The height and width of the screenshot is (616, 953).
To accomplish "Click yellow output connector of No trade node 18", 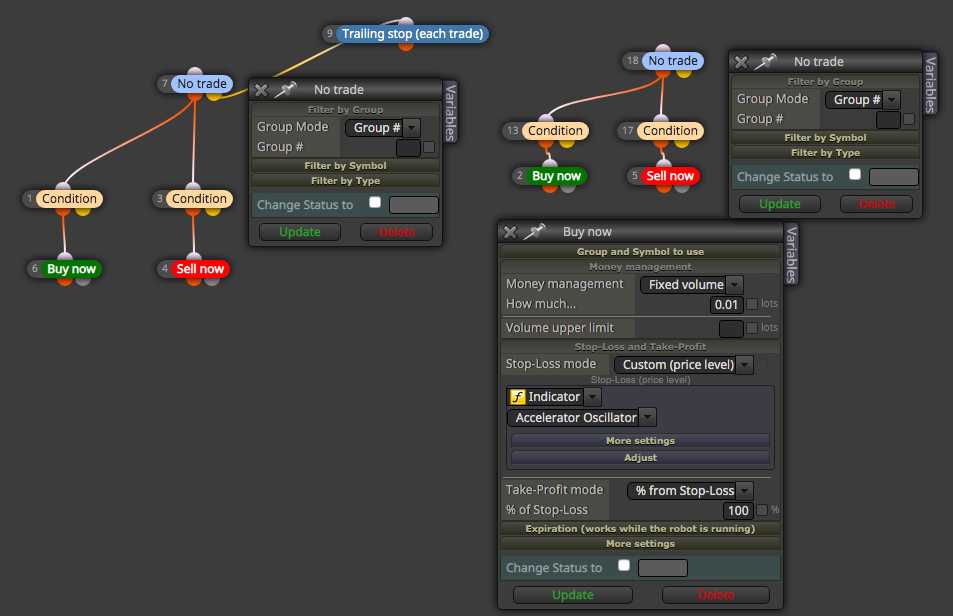I will tap(684, 72).
